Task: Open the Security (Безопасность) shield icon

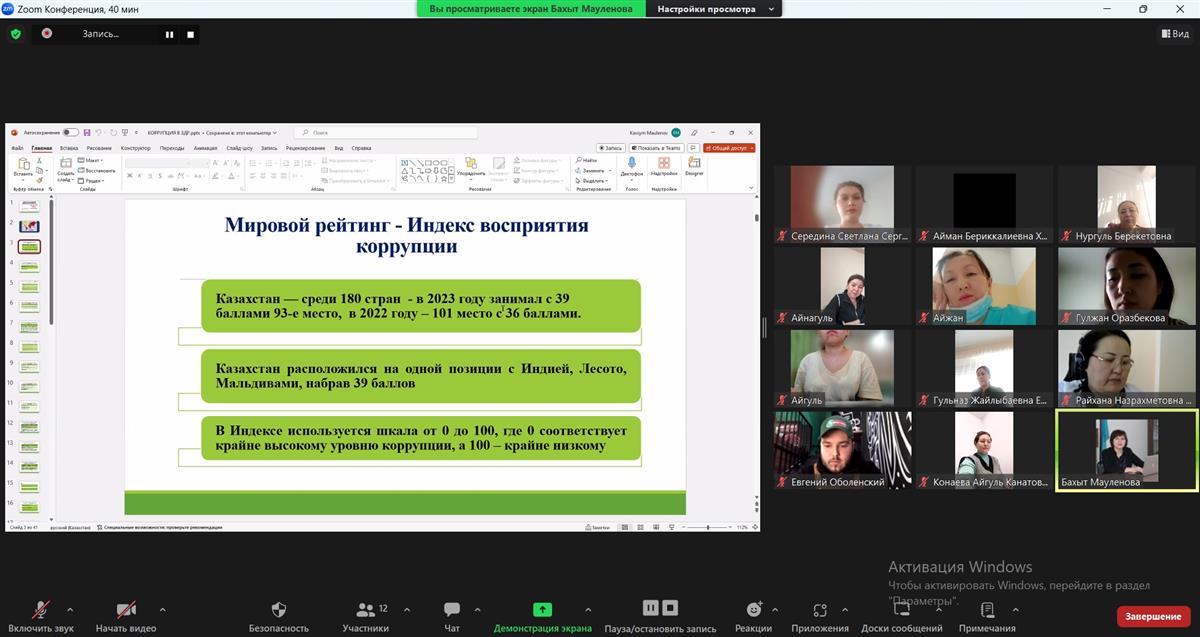Action: point(279,610)
